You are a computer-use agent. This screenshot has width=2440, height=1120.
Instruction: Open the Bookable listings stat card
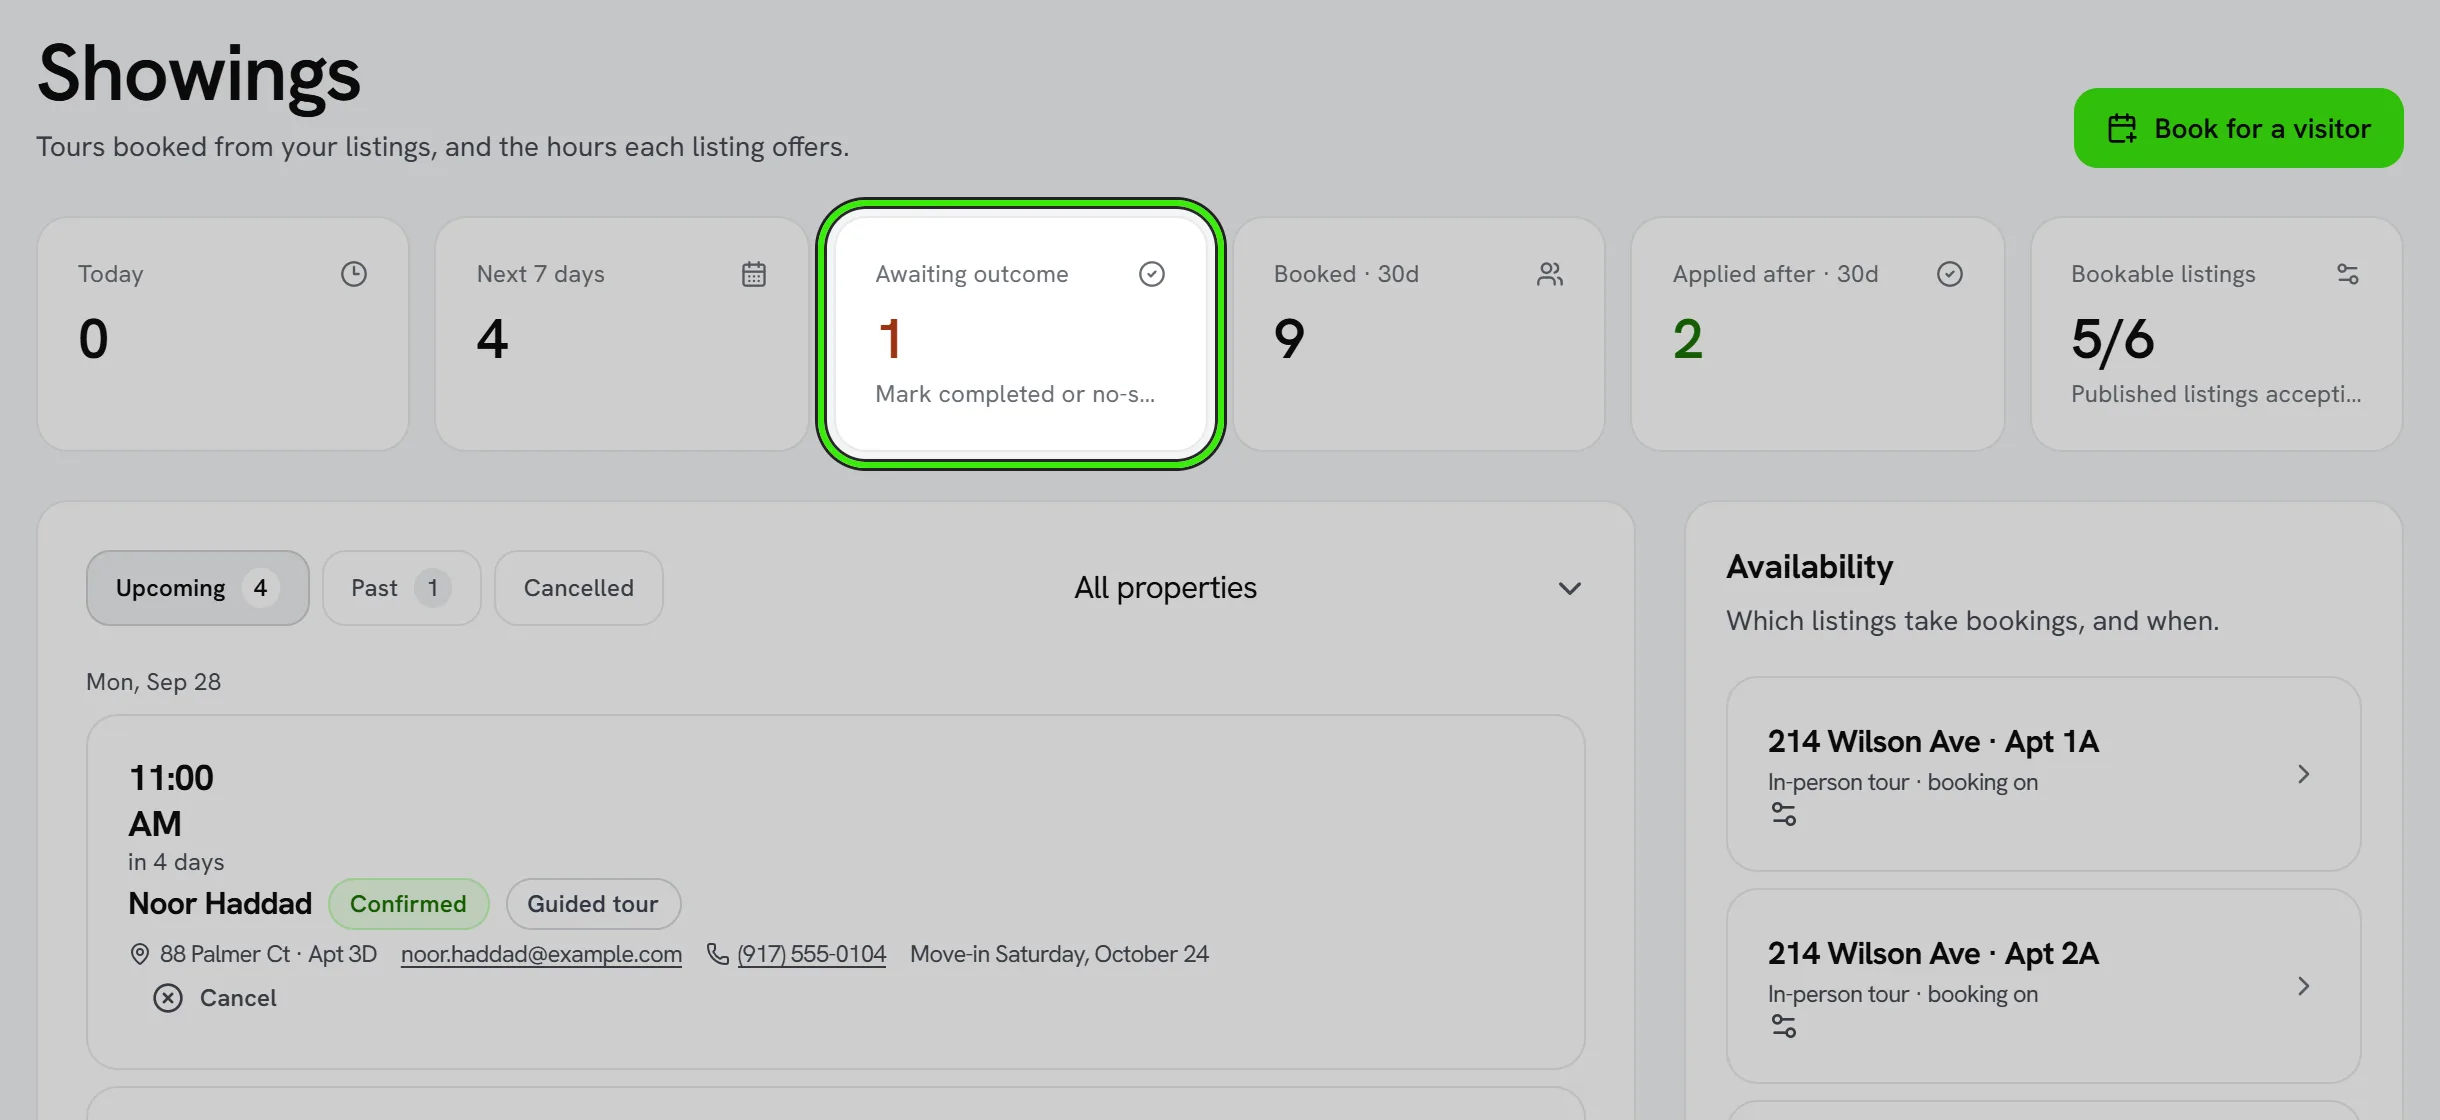click(x=2217, y=334)
